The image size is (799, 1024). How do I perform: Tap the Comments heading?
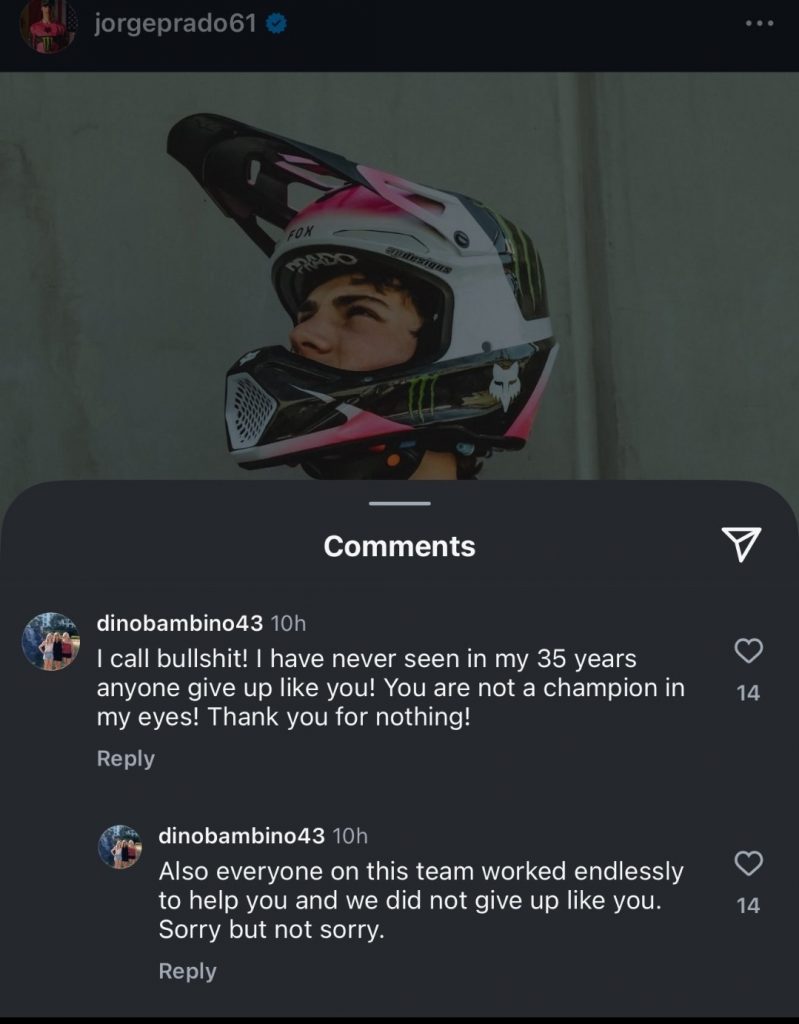[399, 546]
